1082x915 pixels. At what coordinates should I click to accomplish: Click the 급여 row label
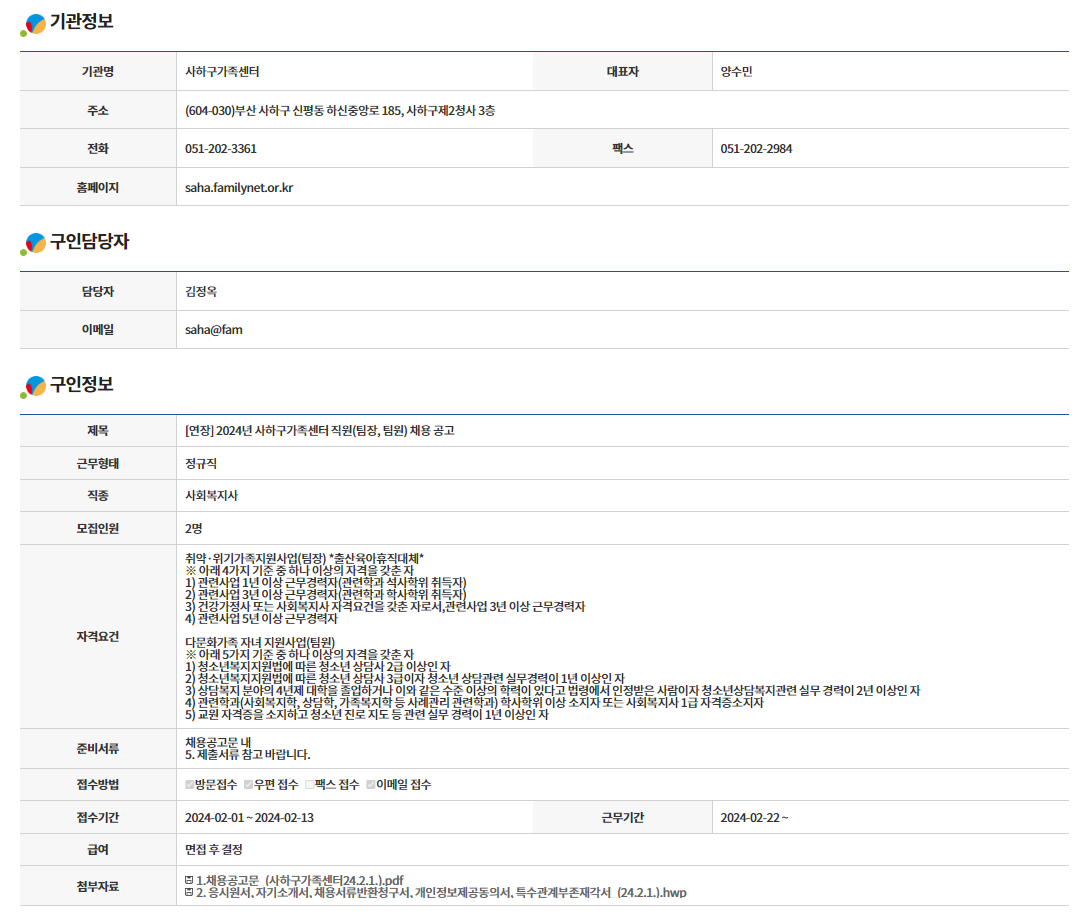(98, 849)
